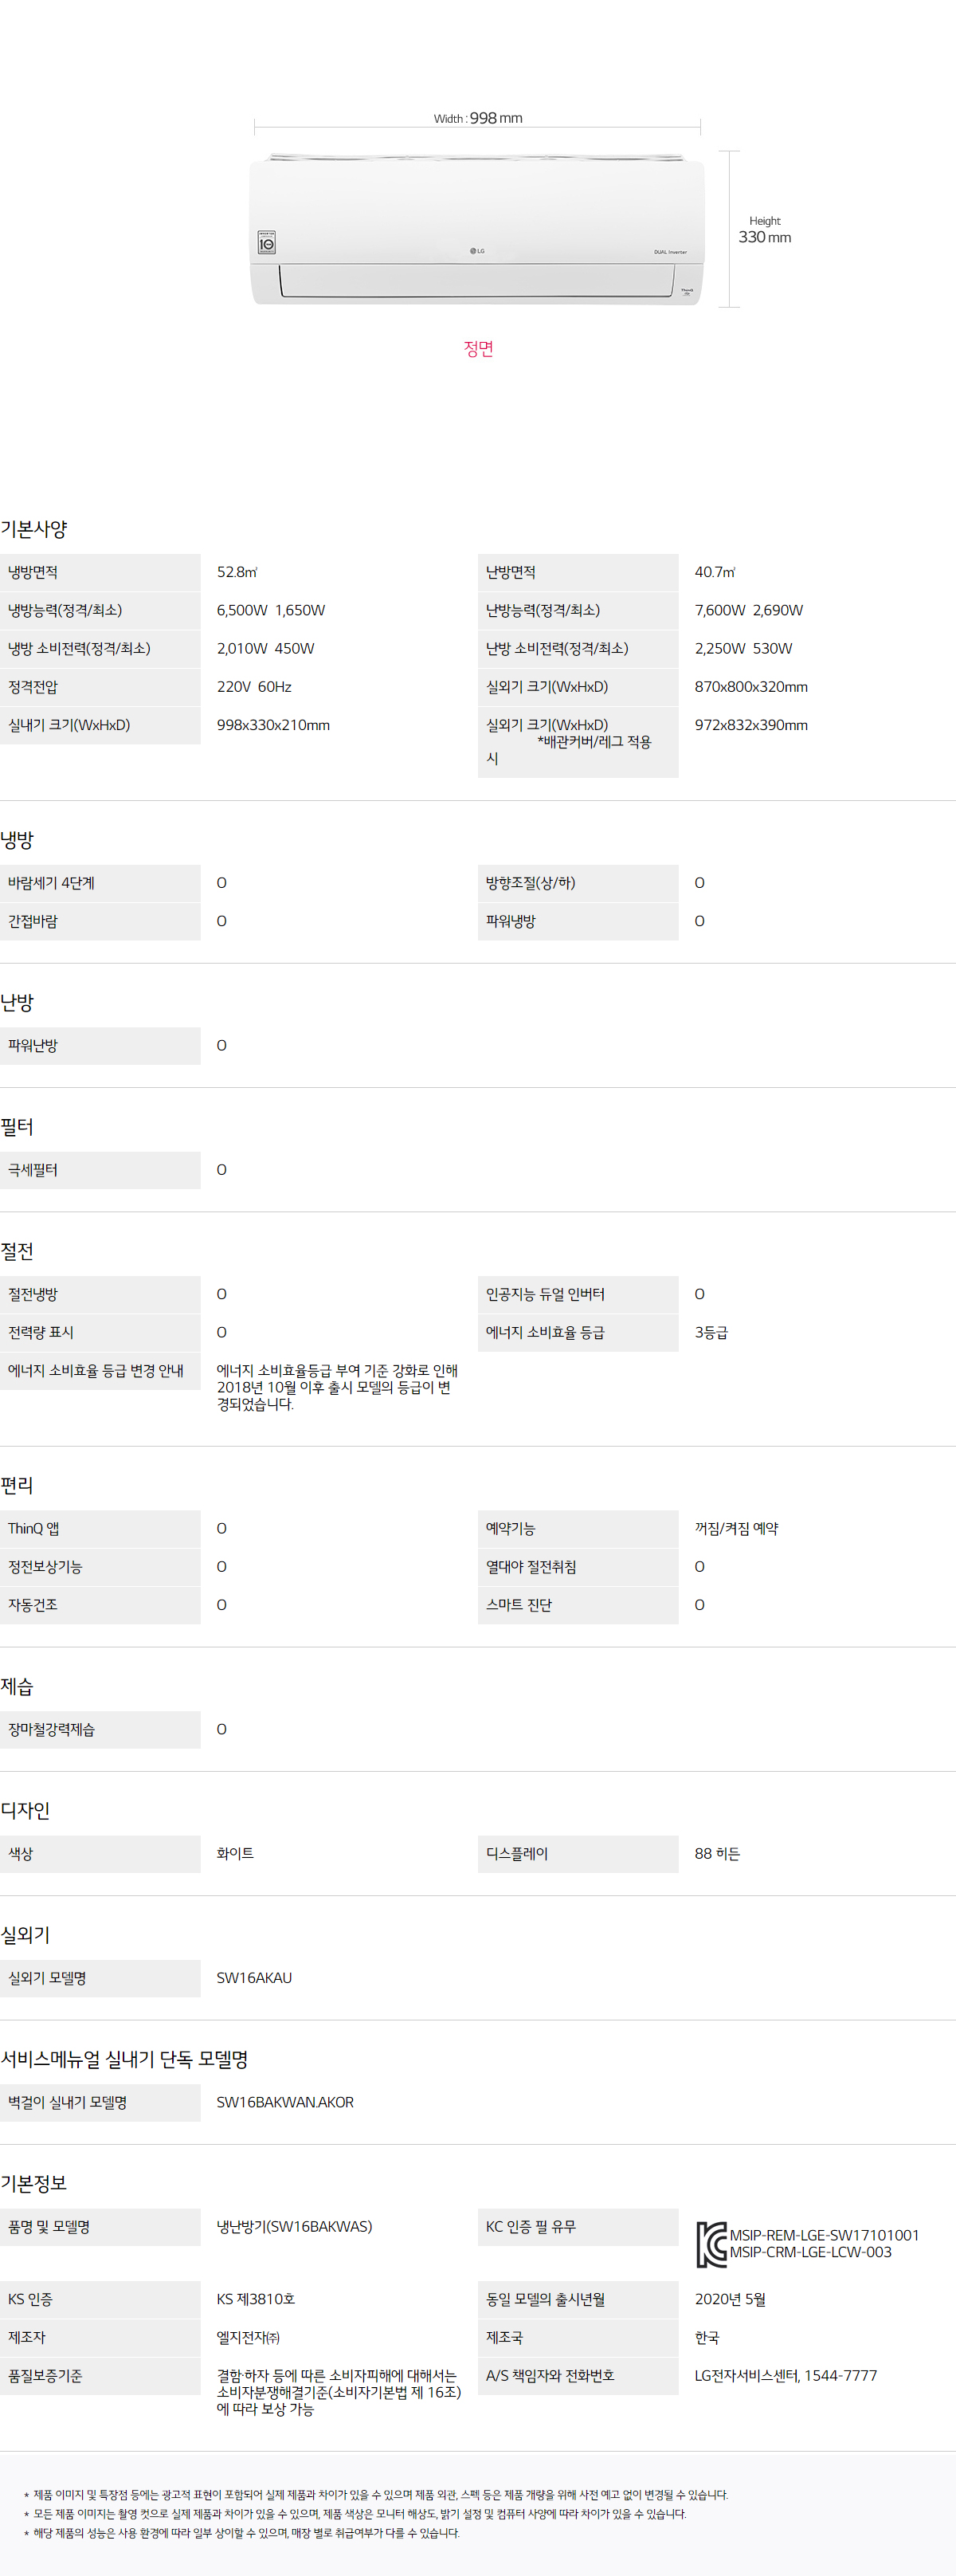Click the outdoor unit model name SW16AKAU
Image resolution: width=956 pixels, height=2576 pixels.
254,1977
